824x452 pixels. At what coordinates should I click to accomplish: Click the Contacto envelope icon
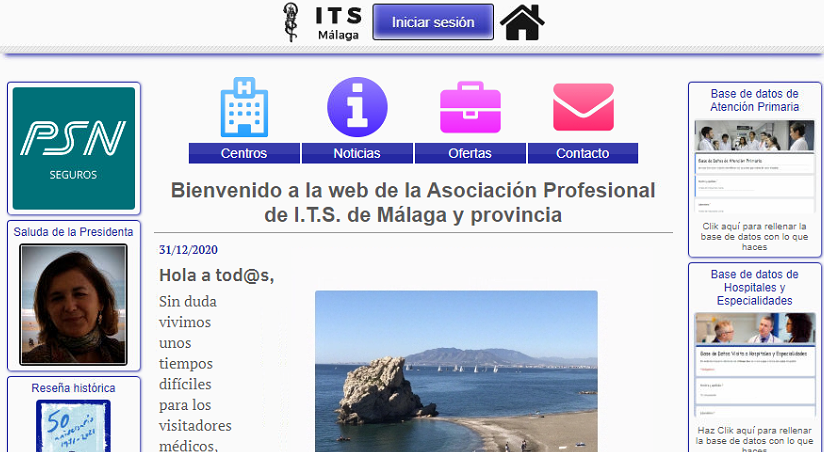583,107
